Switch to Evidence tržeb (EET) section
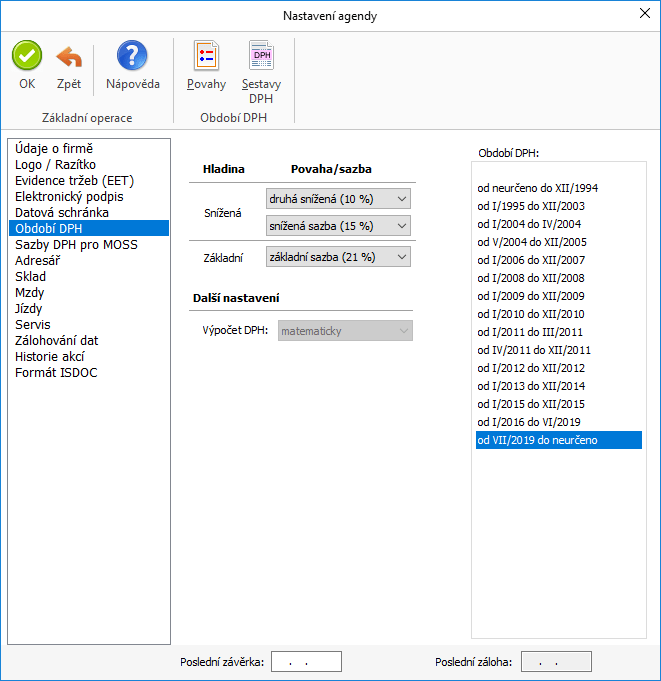Viewport: 661px width, 681px height. pyautogui.click(x=74, y=181)
